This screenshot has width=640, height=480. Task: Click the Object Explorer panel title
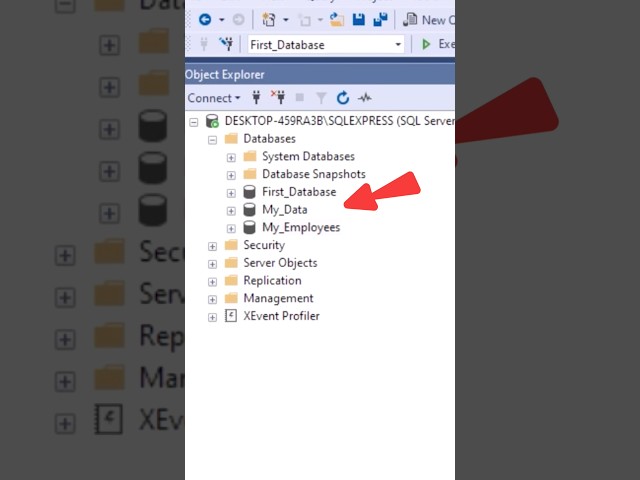click(224, 75)
